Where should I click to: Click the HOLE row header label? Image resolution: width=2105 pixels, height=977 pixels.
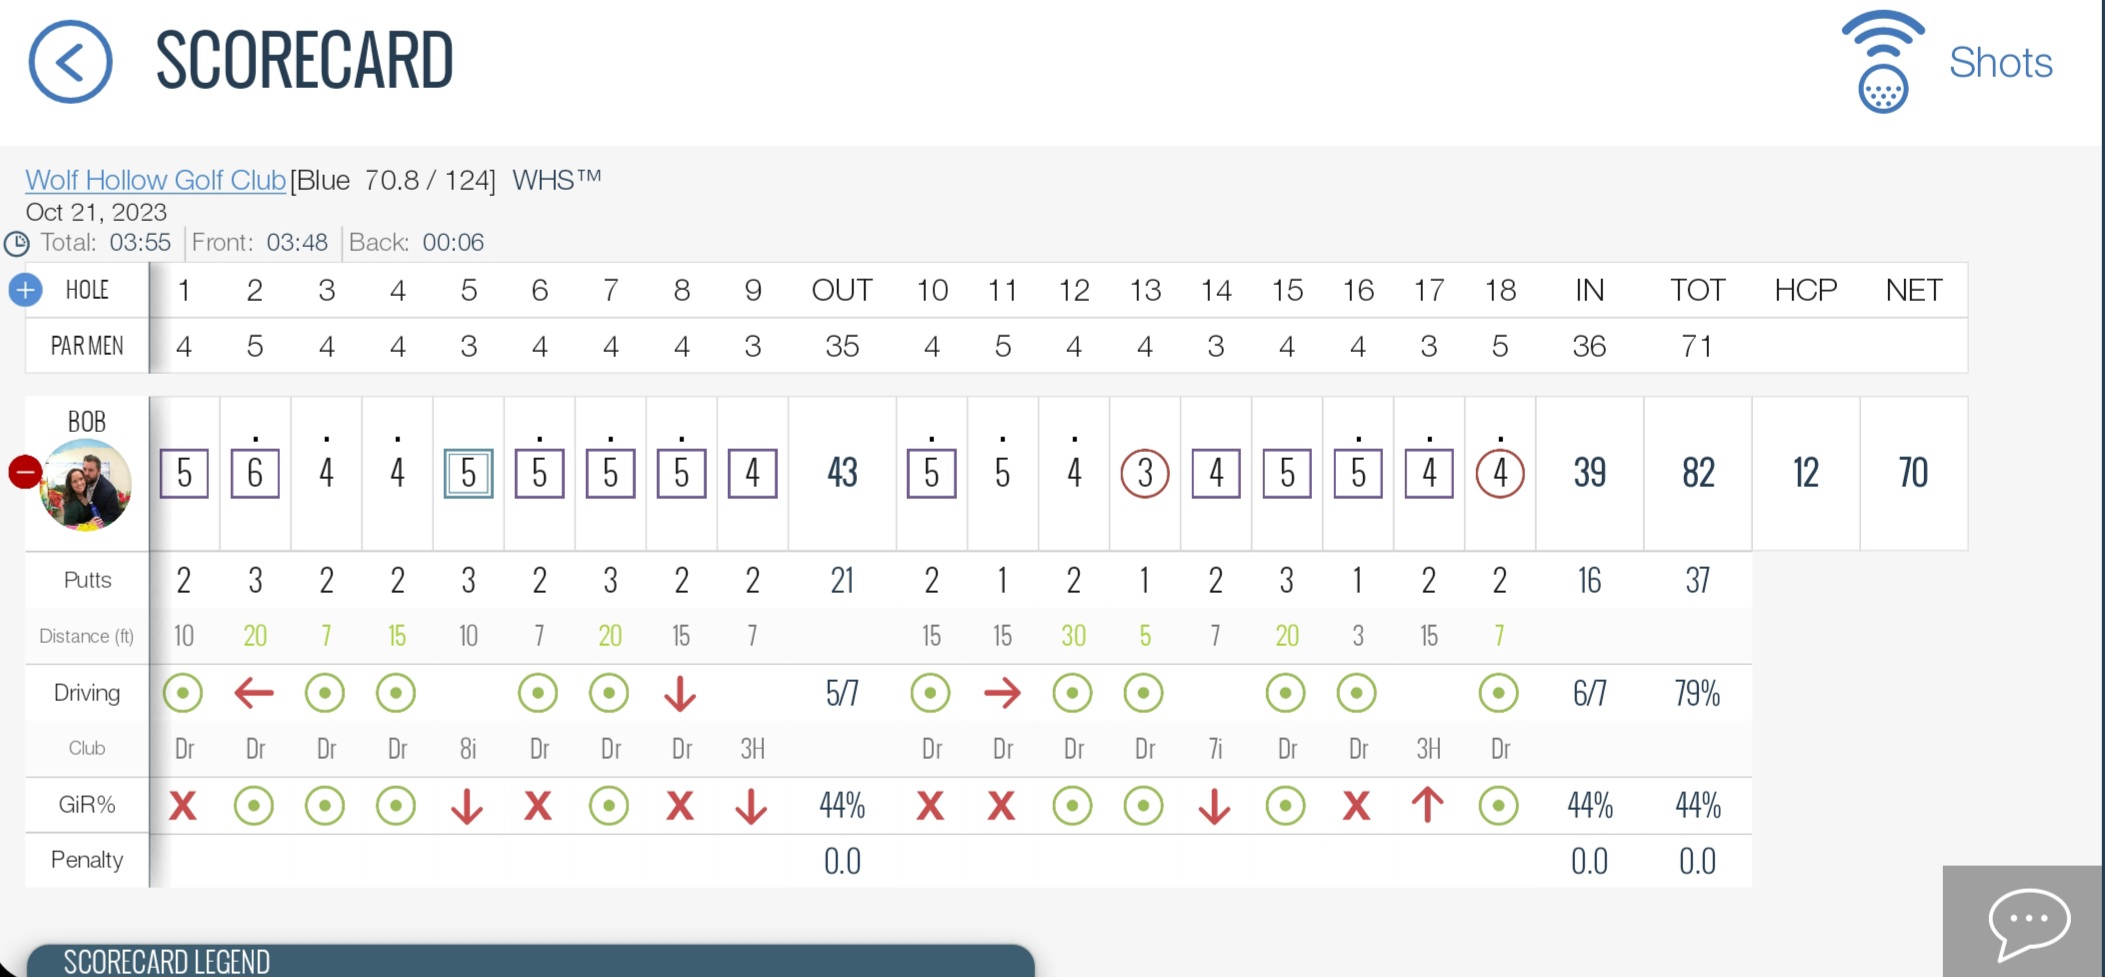87,290
